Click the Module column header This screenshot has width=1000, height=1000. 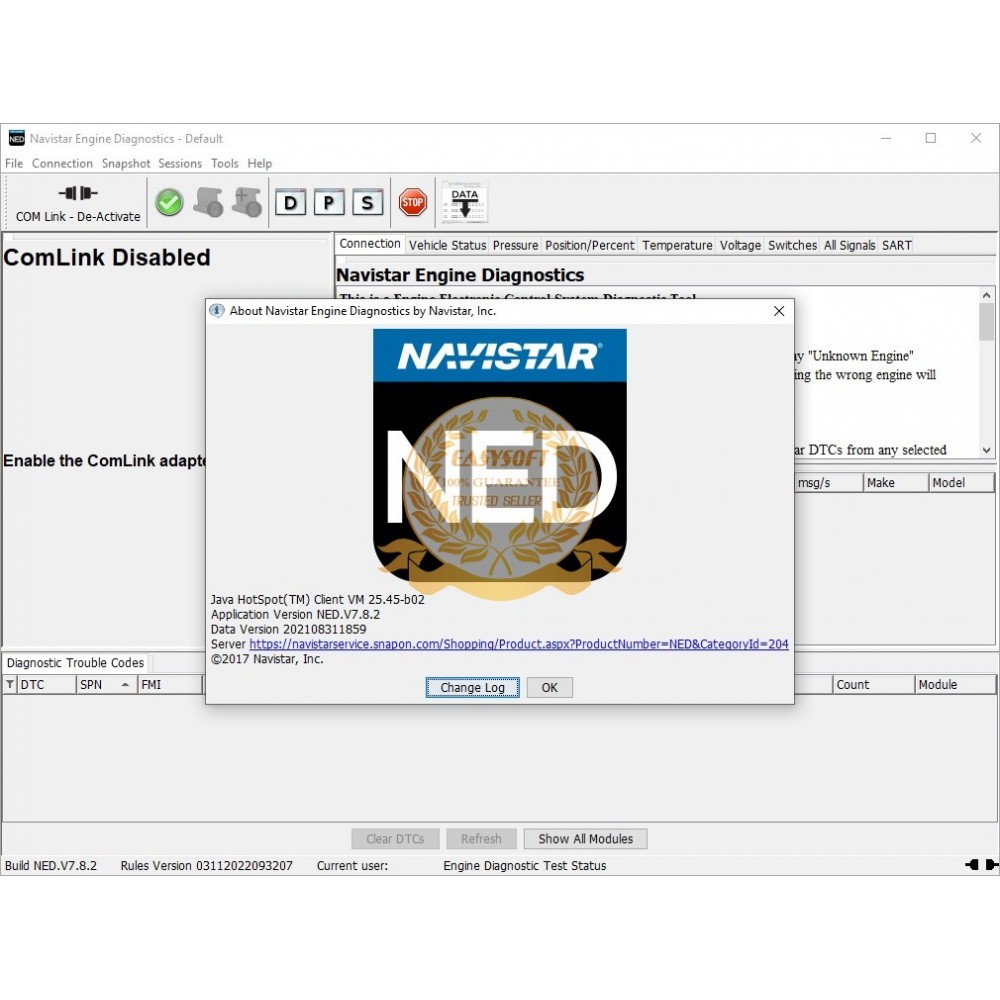click(955, 684)
